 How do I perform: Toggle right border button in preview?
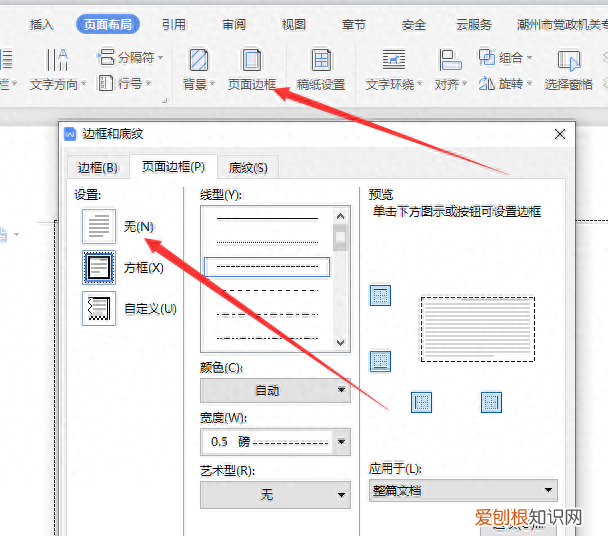tap(491, 402)
